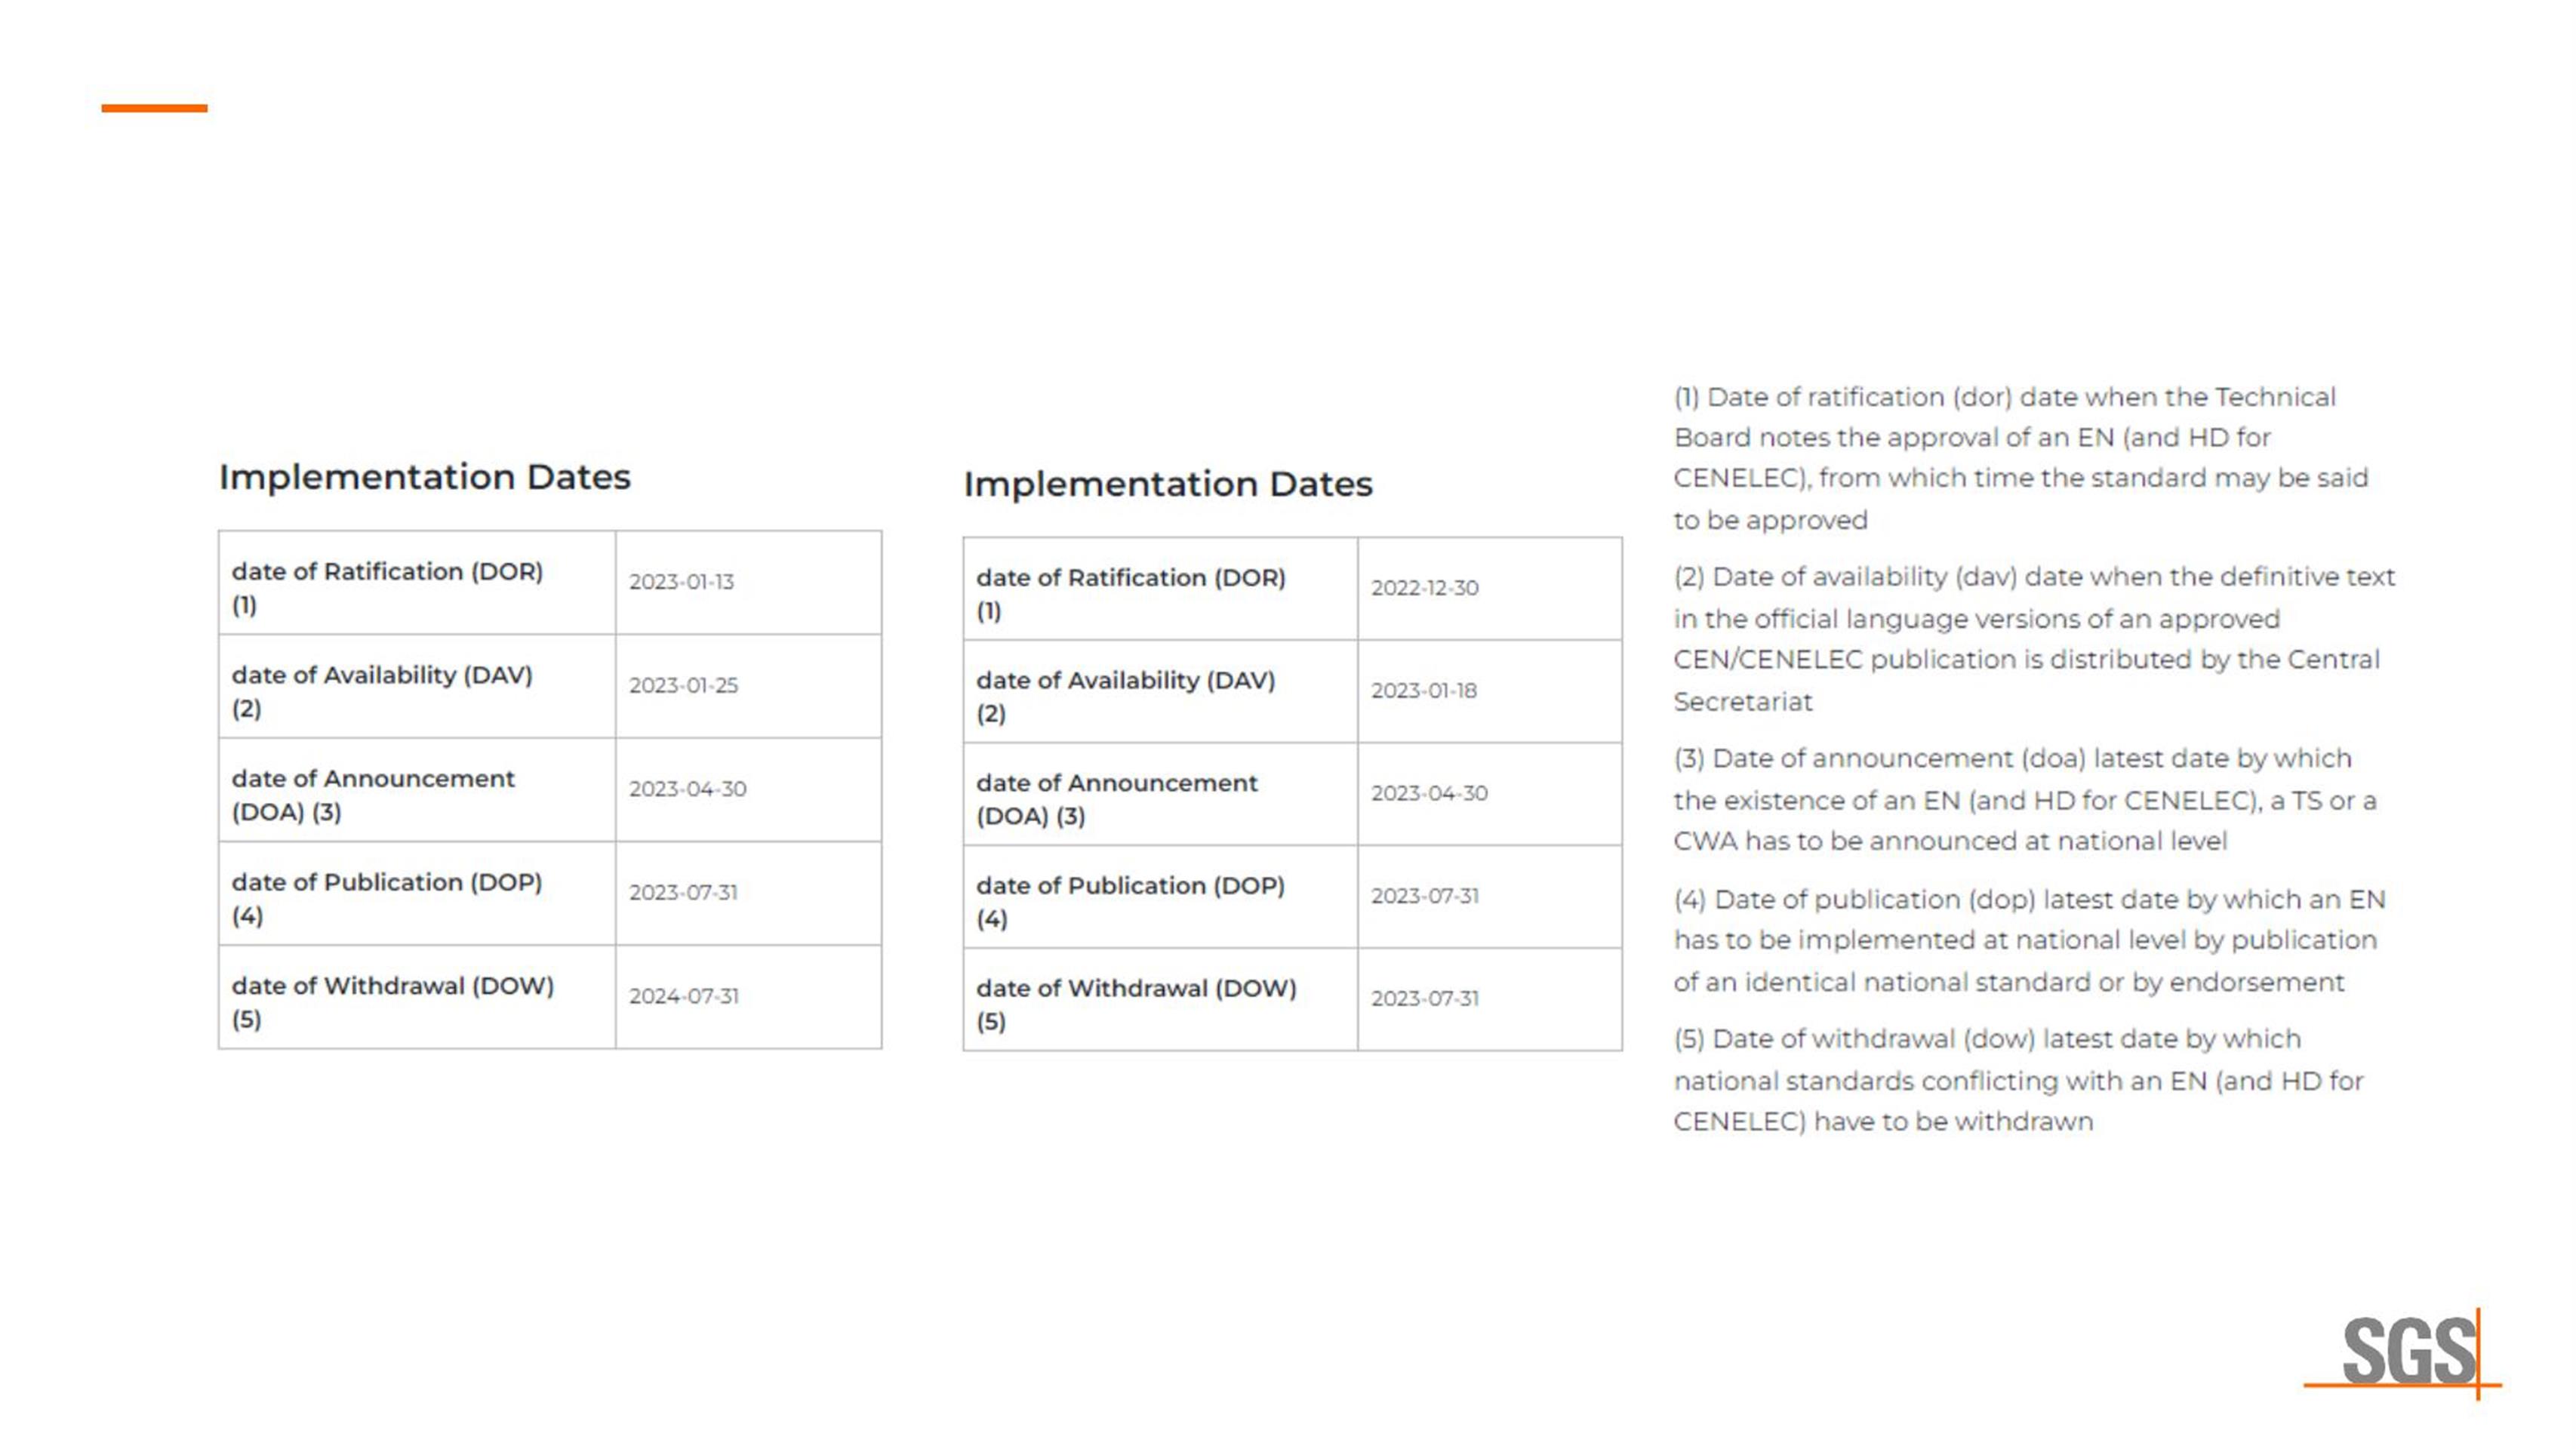Viewport: 2576px width, 1449px height.
Task: Select the Withdrawal (DOW) label beside 2024-07-31
Action: click(x=392, y=1001)
